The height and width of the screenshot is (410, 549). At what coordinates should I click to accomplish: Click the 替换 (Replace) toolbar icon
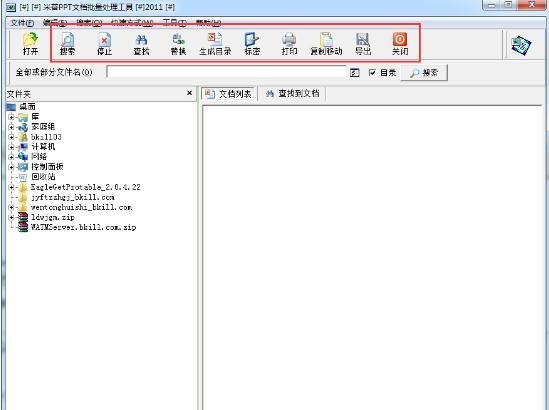(x=178, y=44)
